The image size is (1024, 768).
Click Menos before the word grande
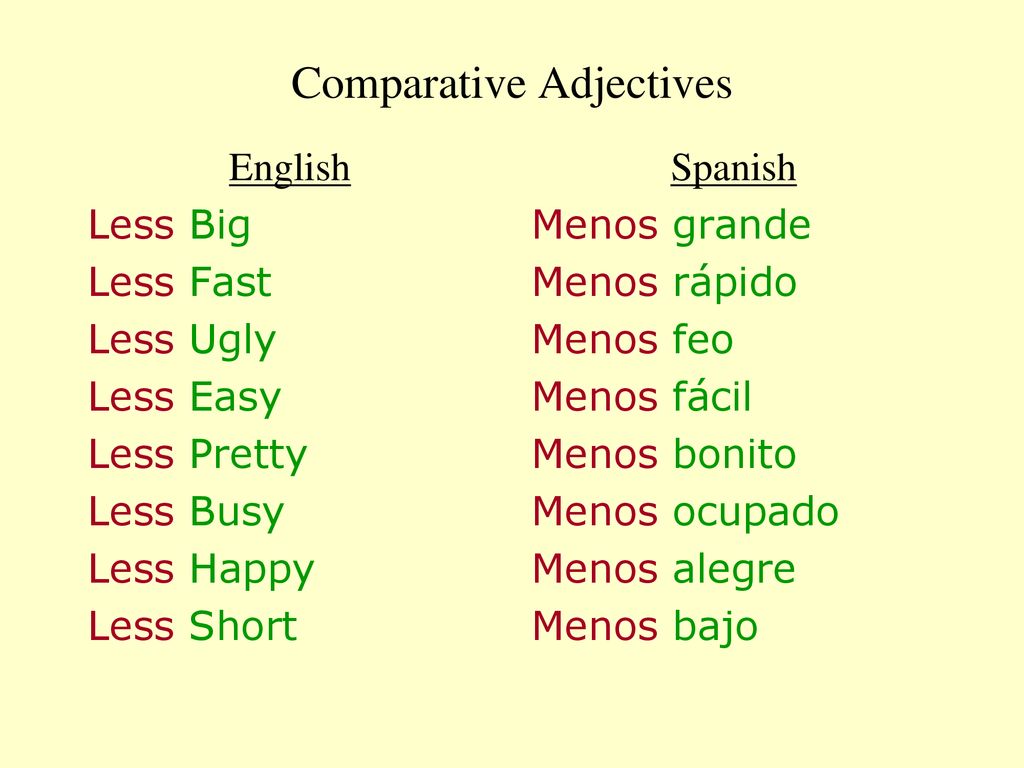[595, 225]
